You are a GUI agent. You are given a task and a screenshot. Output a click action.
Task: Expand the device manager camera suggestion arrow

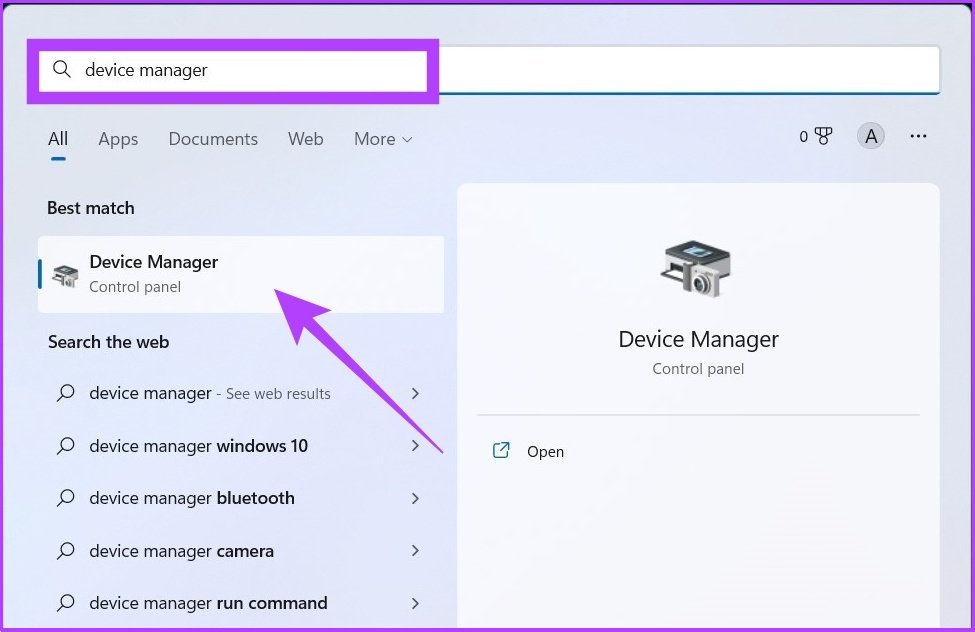(x=416, y=551)
